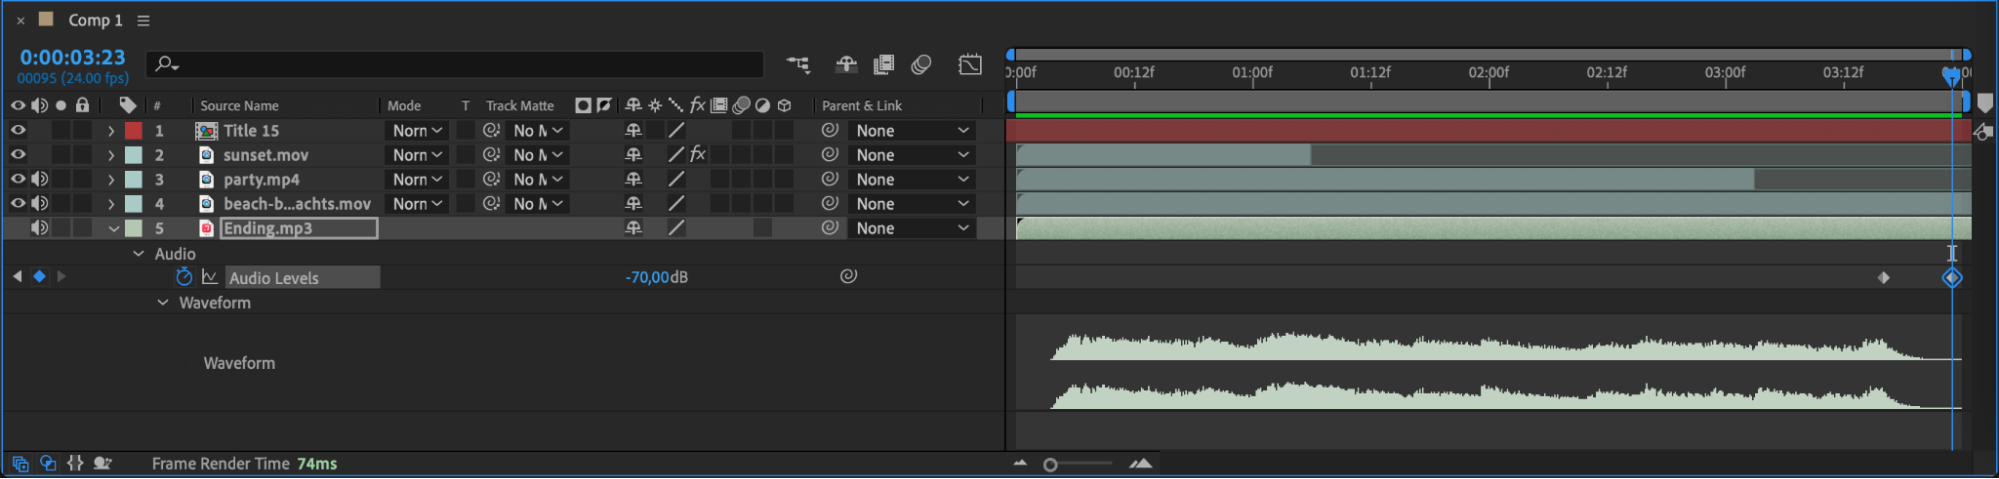Screen dimensions: 1999x479
Task: Hide the Title 15 layer
Action: click(18, 130)
